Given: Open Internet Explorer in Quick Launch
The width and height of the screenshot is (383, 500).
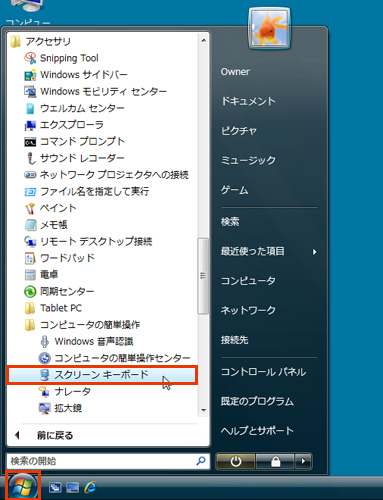Looking at the screenshot, I should point(90,487).
